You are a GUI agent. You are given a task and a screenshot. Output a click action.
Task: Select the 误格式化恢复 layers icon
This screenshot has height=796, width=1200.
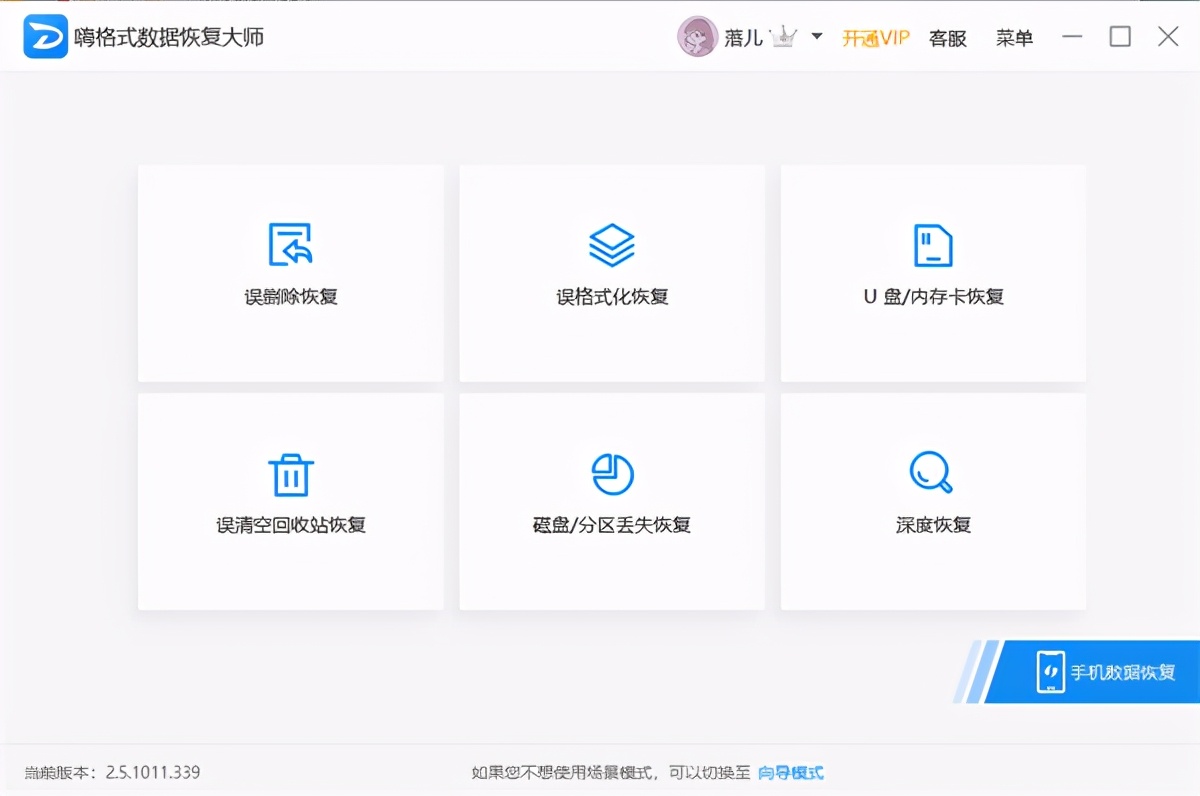tap(612, 244)
